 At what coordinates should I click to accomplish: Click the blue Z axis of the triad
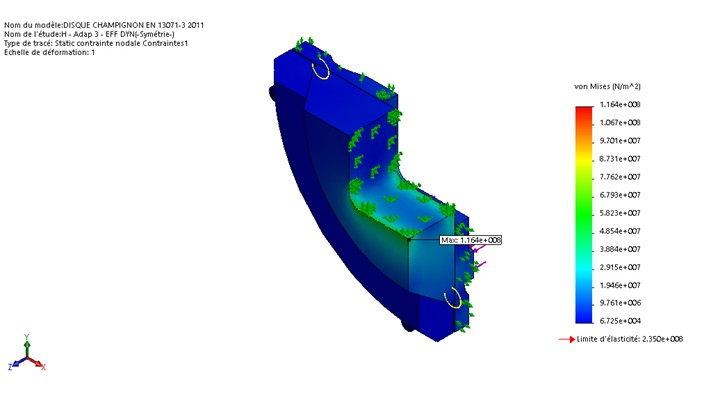click(17, 363)
